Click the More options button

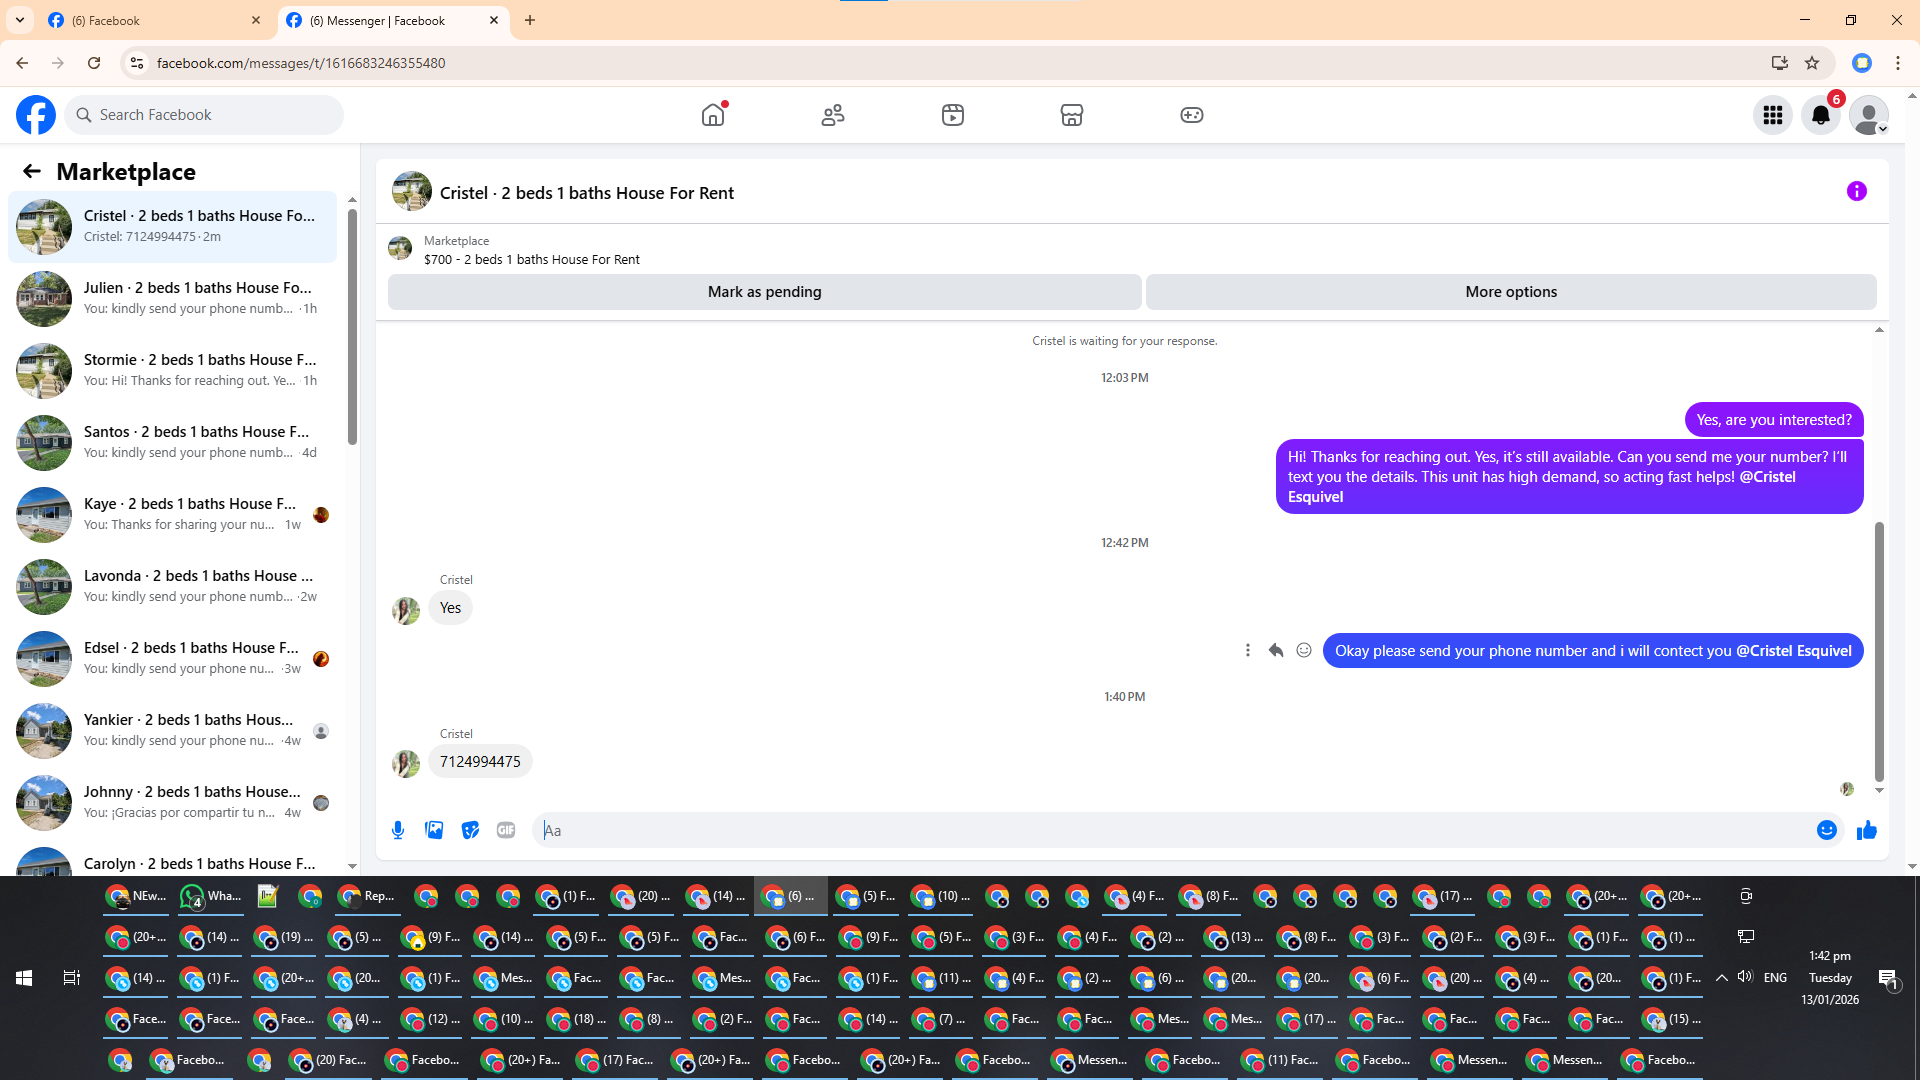coord(1510,292)
